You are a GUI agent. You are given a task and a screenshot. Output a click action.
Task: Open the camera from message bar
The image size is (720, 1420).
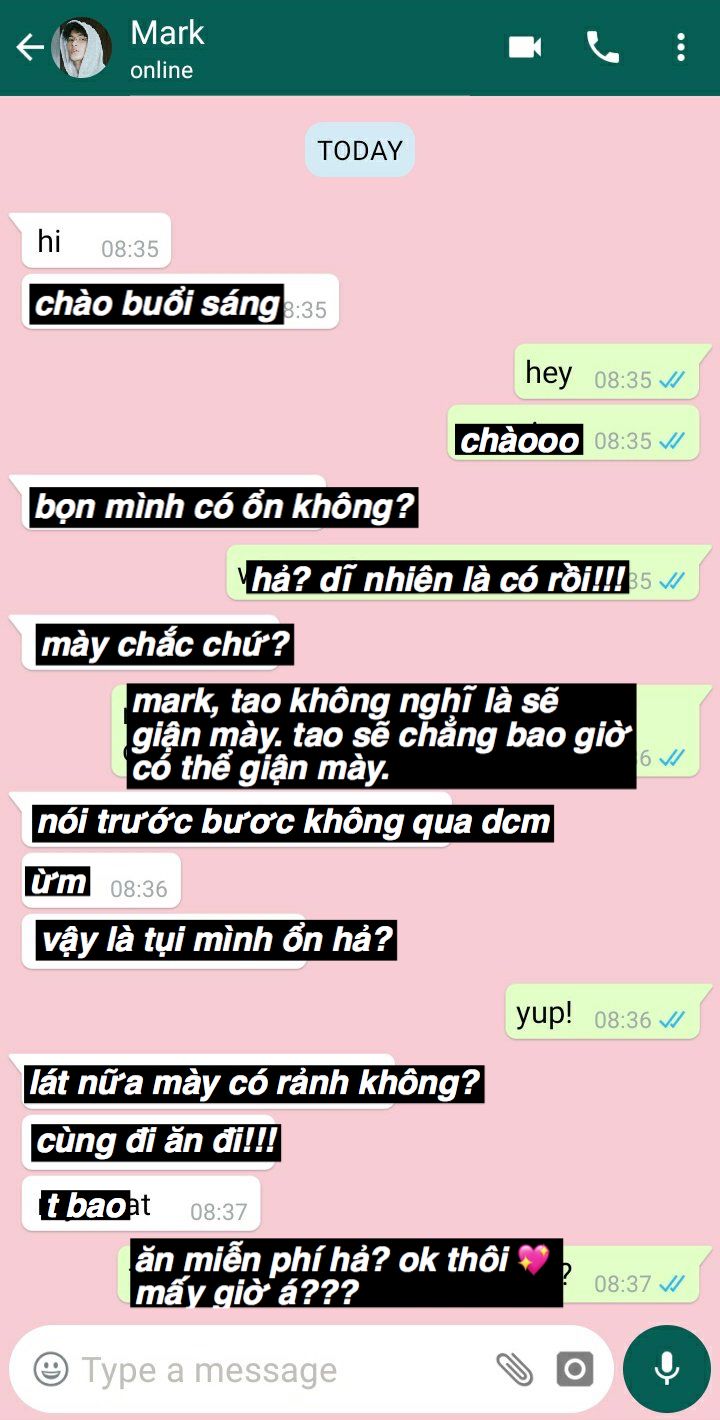574,1369
